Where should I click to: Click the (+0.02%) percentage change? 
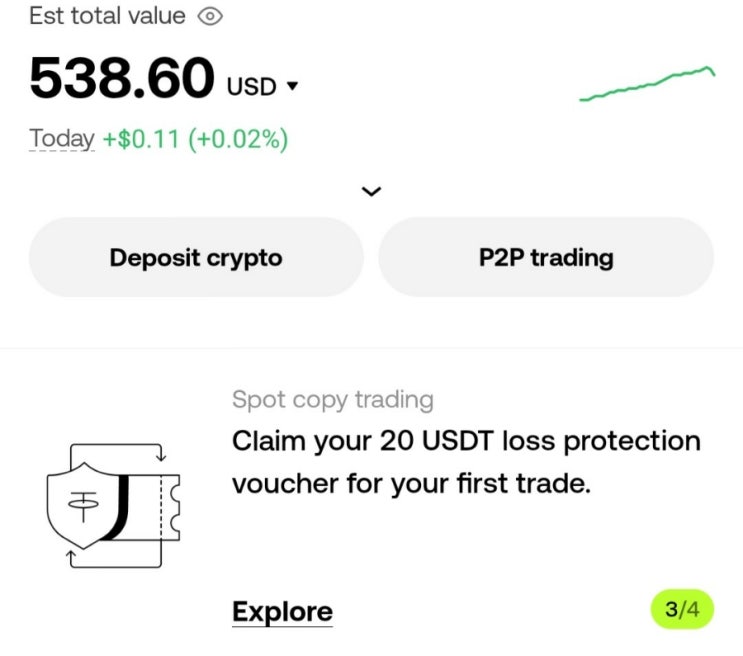(x=237, y=139)
